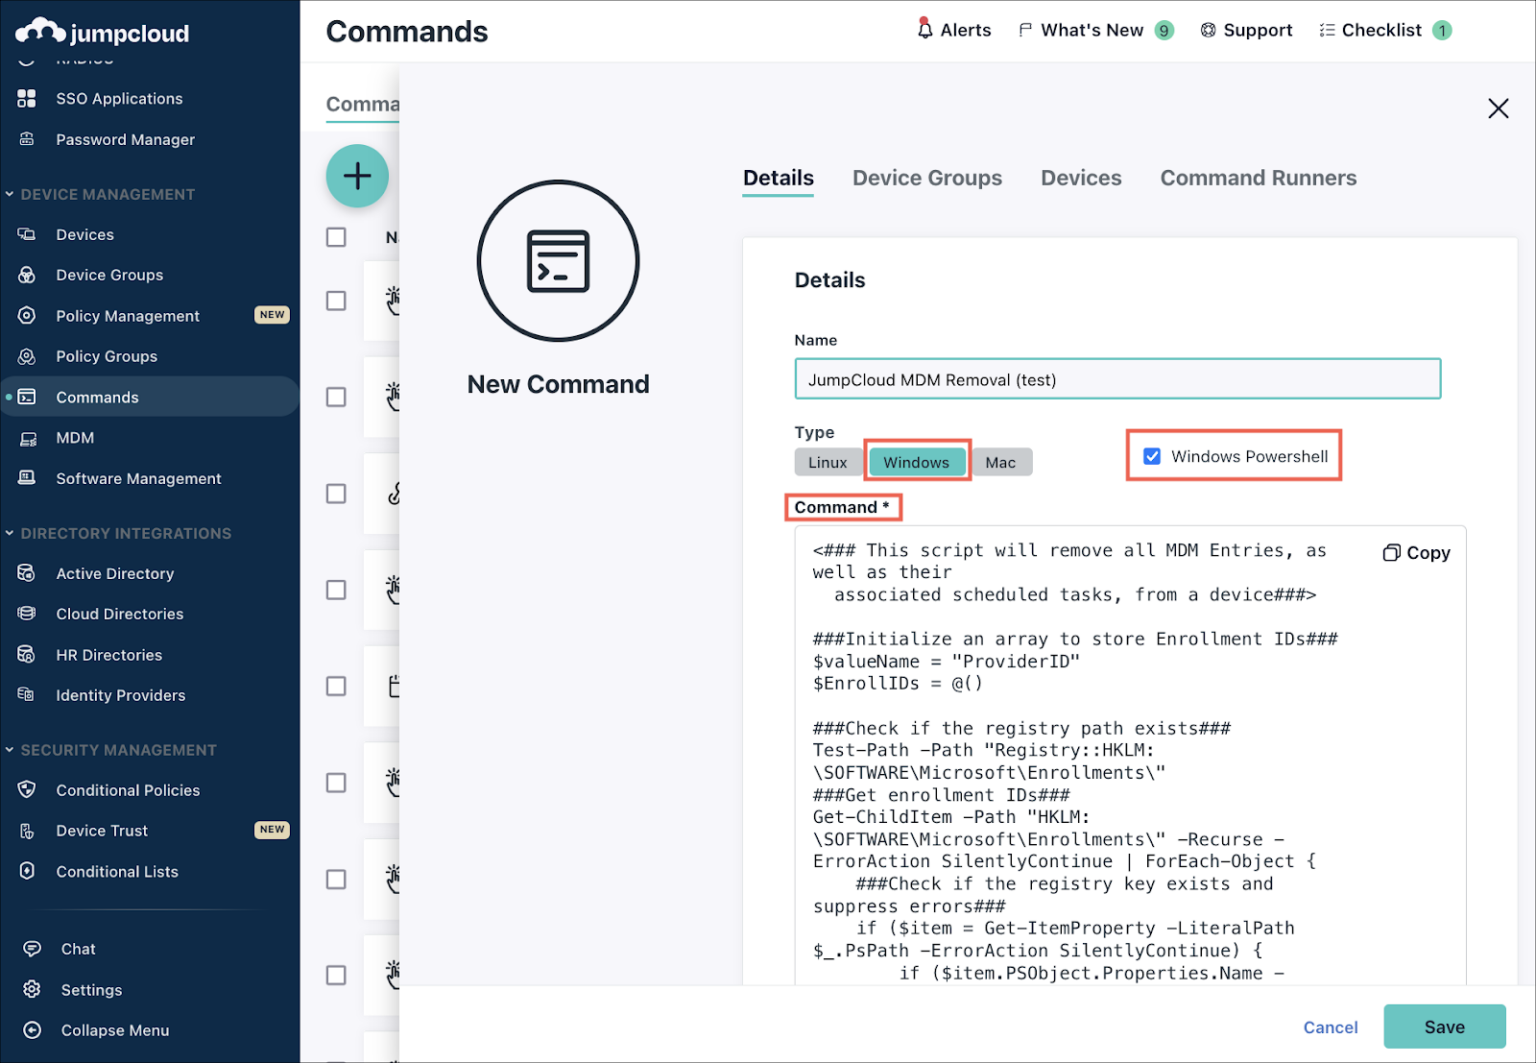Open the Commands section in sidebar
Image resolution: width=1536 pixels, height=1063 pixels.
(97, 397)
